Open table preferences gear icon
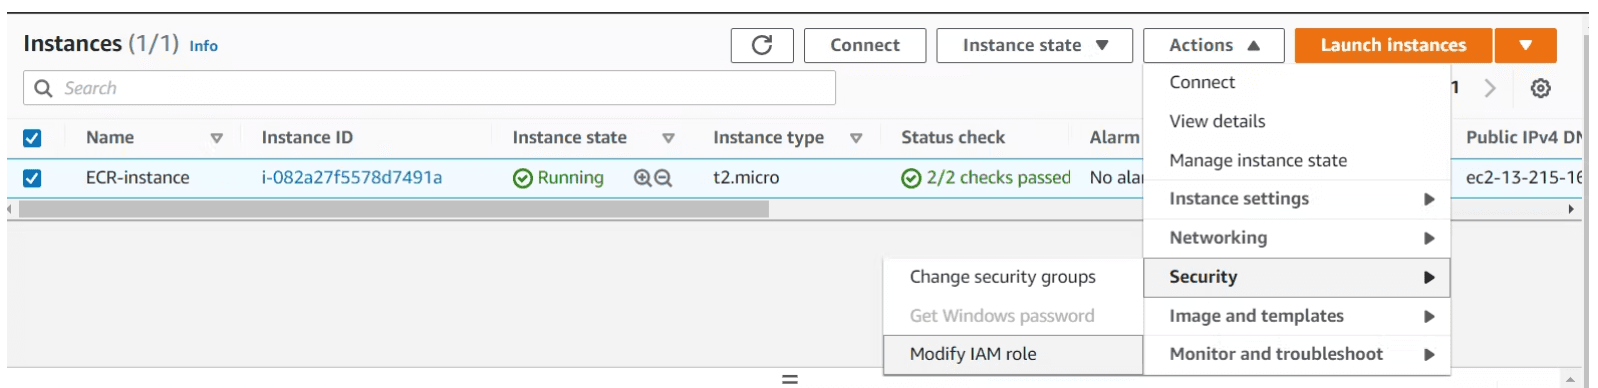Screen dimensions: 1598x388 point(1541,88)
